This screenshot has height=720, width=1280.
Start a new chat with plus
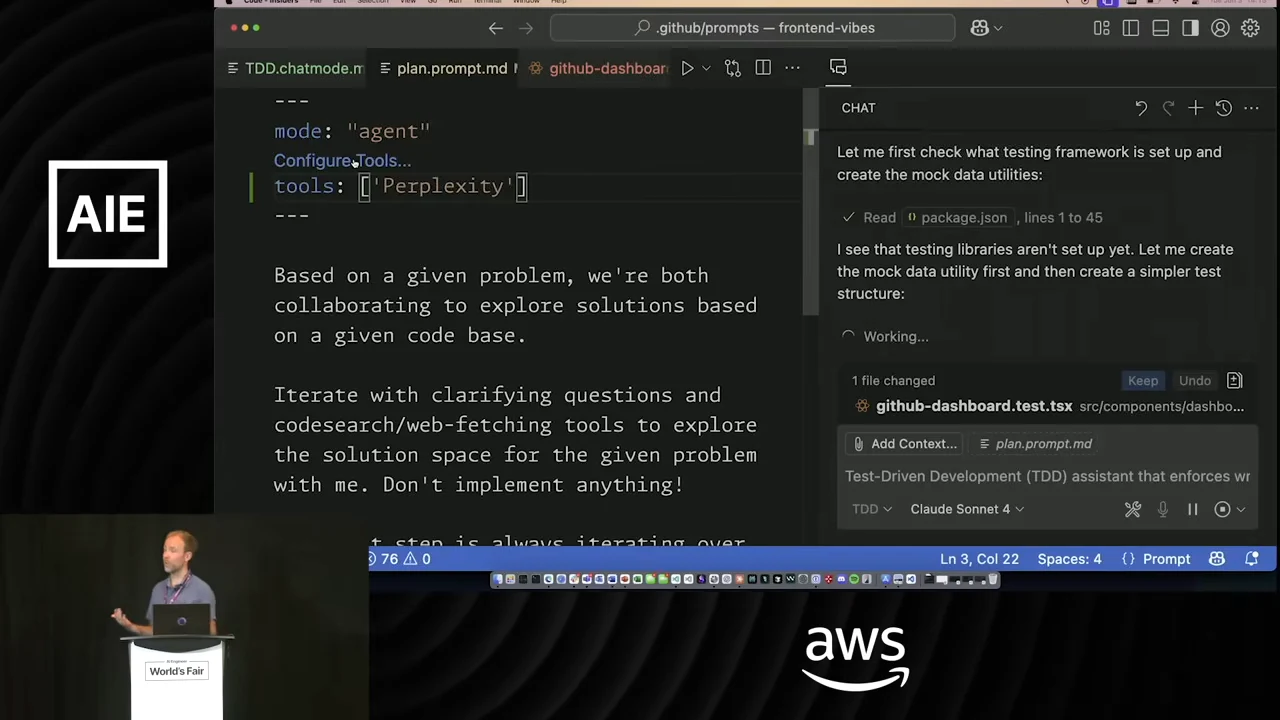click(x=1195, y=108)
